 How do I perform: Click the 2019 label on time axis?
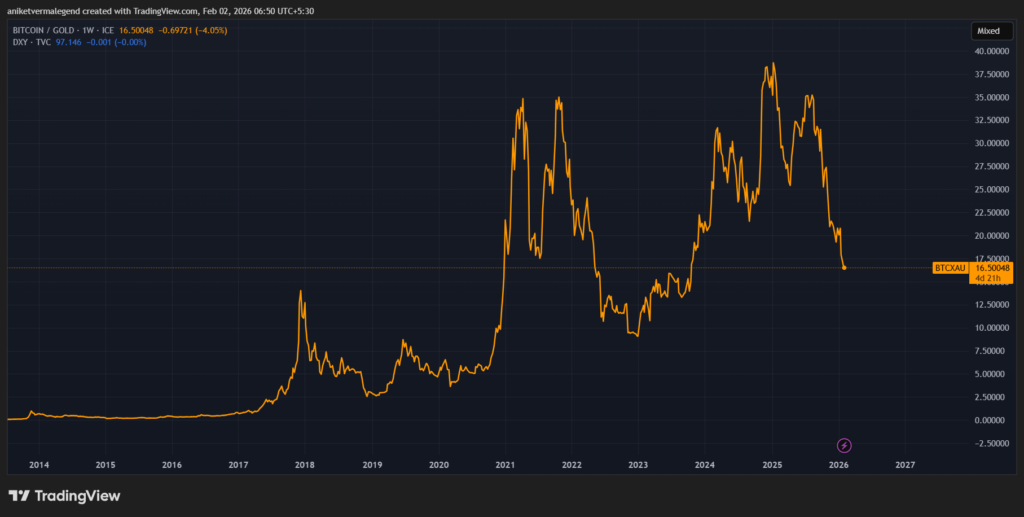pos(372,465)
